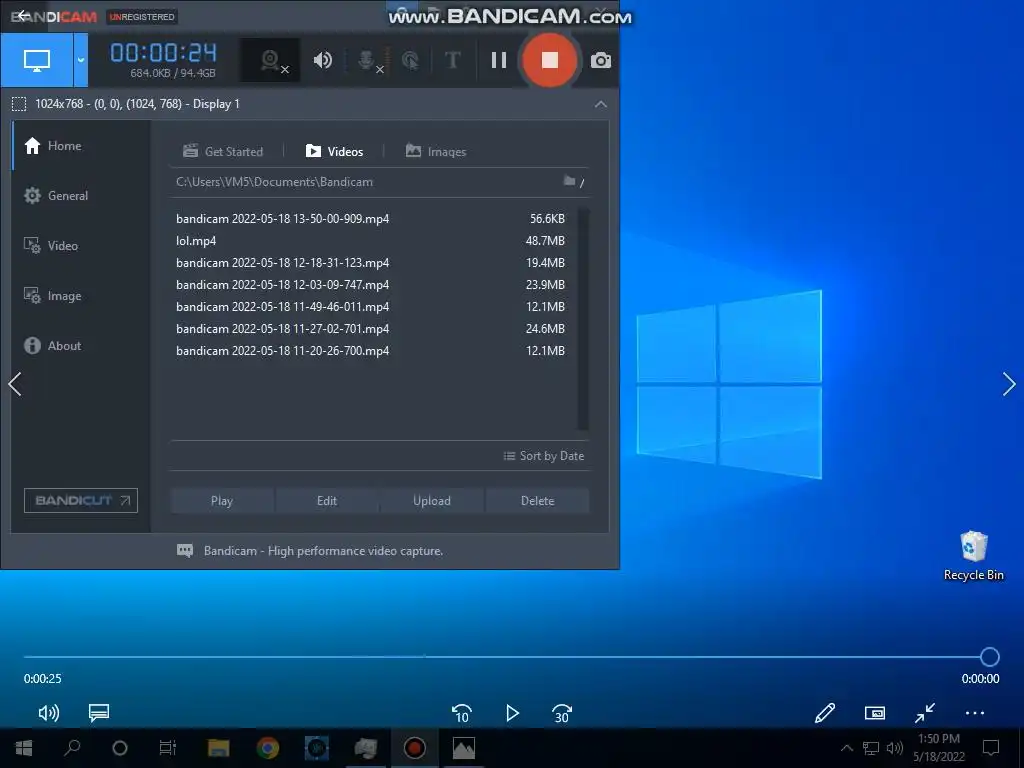
Task: Select bandicam 2022-05-18 13-50-00-909.mp4
Action: tap(370, 219)
